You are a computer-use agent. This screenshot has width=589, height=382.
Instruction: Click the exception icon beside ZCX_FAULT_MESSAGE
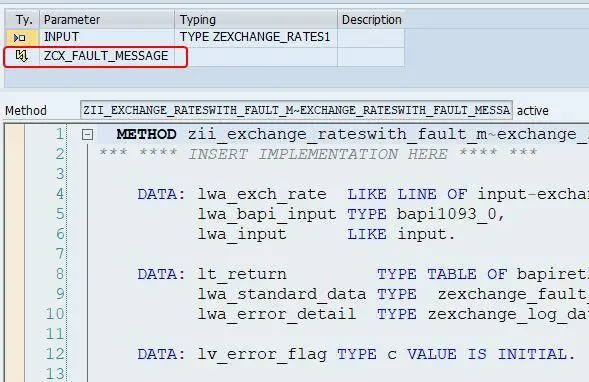tap(21, 56)
